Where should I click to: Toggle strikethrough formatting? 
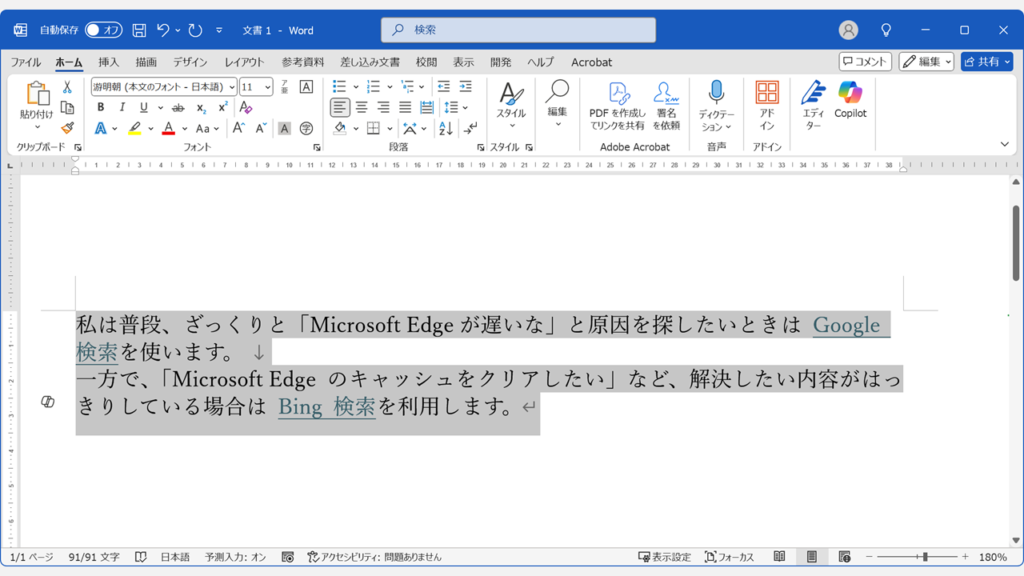coord(178,108)
